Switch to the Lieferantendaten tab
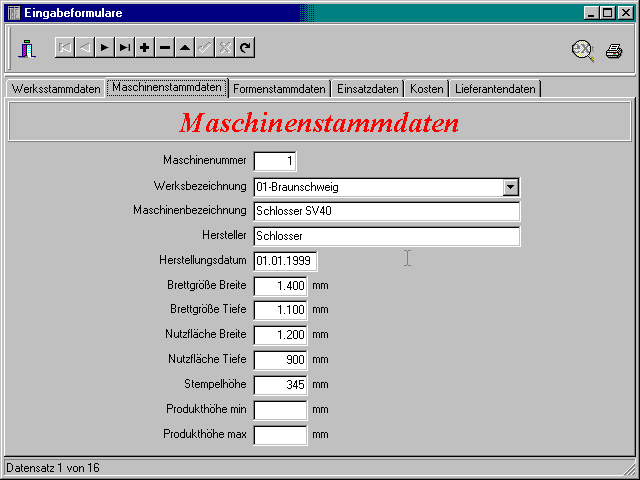 point(496,89)
